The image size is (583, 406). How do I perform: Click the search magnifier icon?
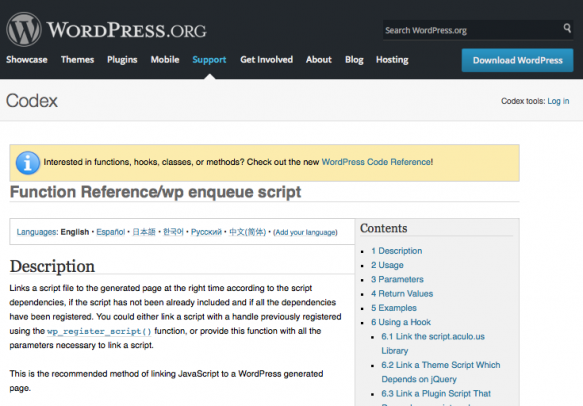567,28
